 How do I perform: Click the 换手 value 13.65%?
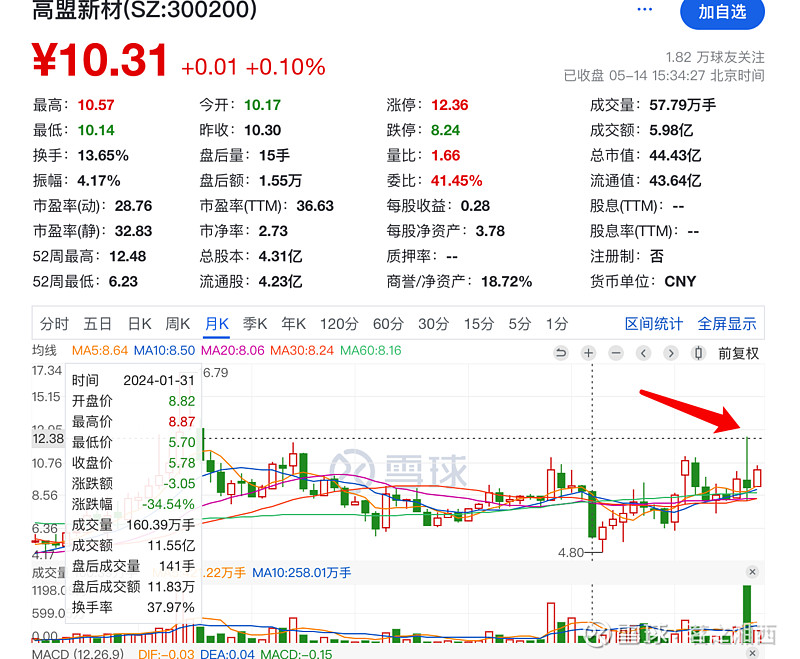click(103, 155)
